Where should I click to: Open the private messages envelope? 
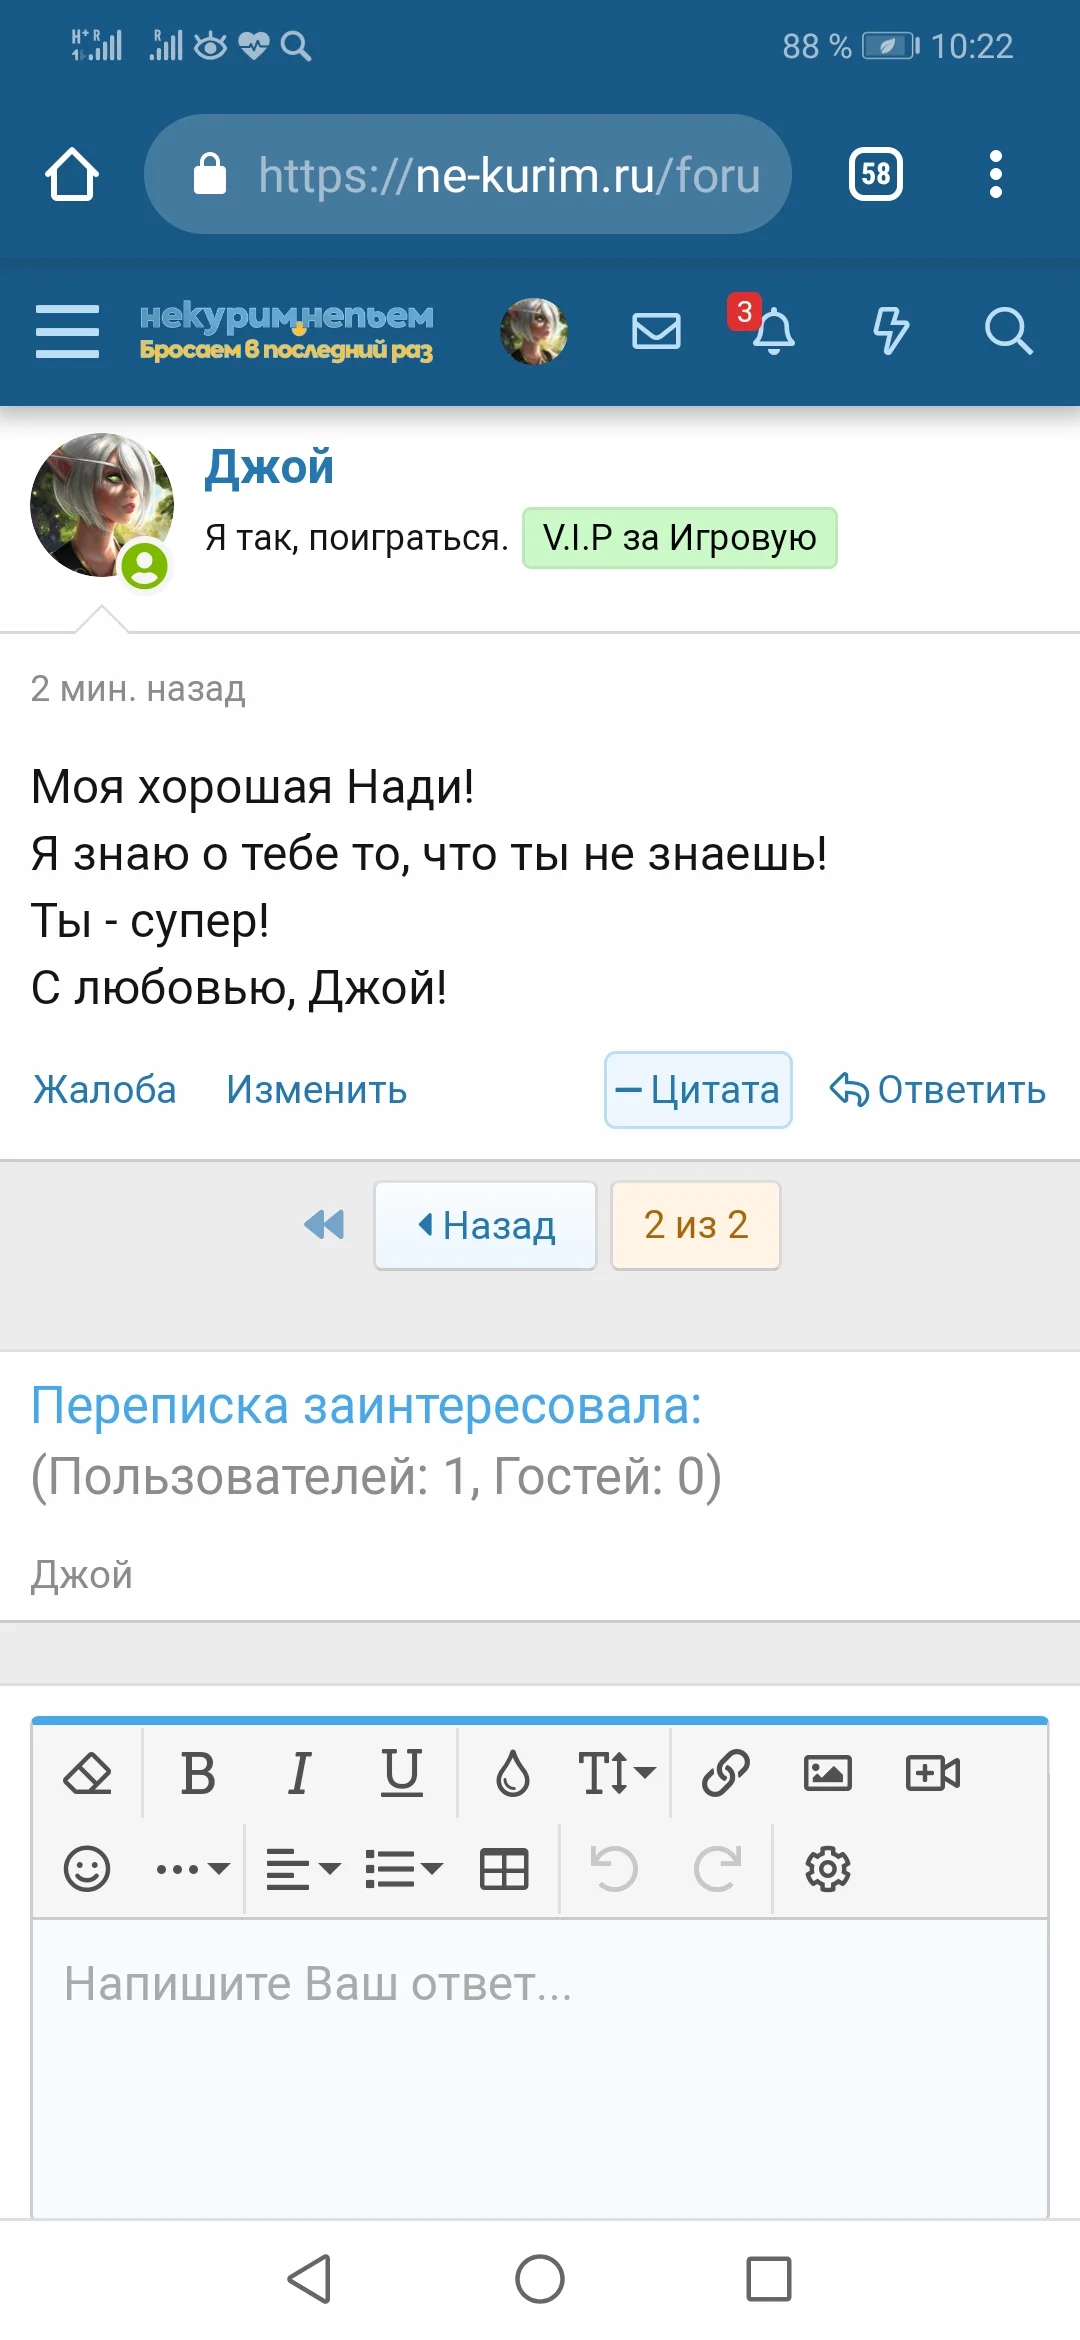click(656, 330)
